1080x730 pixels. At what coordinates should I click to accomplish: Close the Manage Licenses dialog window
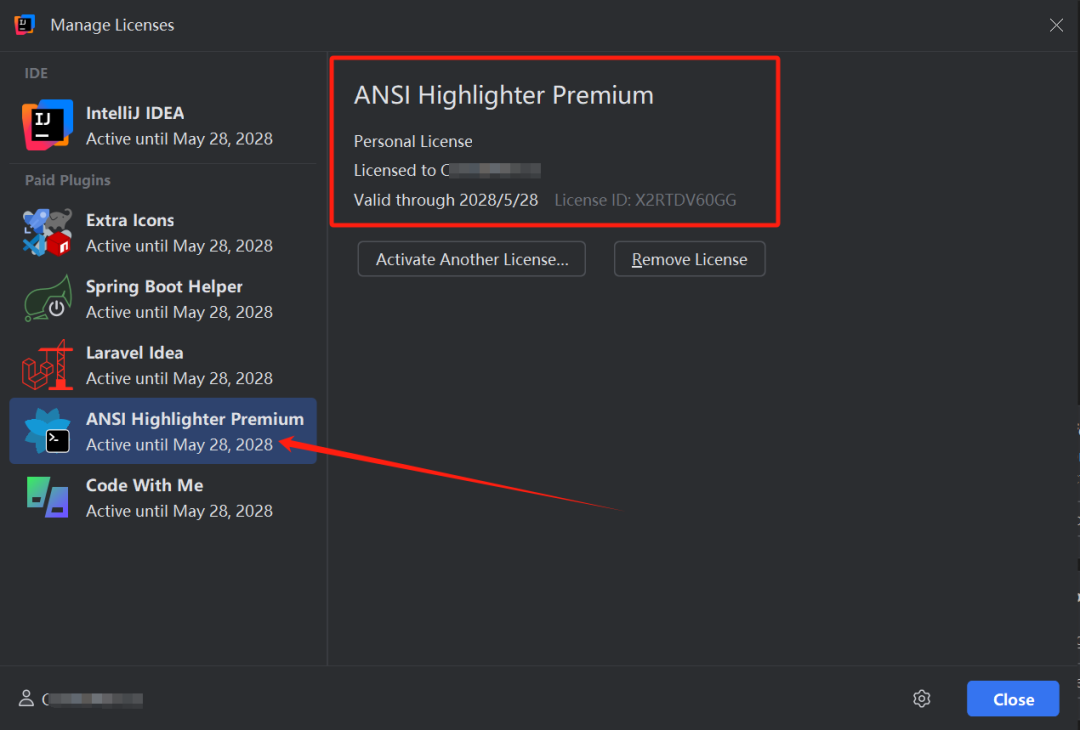pyautogui.click(x=1056, y=25)
